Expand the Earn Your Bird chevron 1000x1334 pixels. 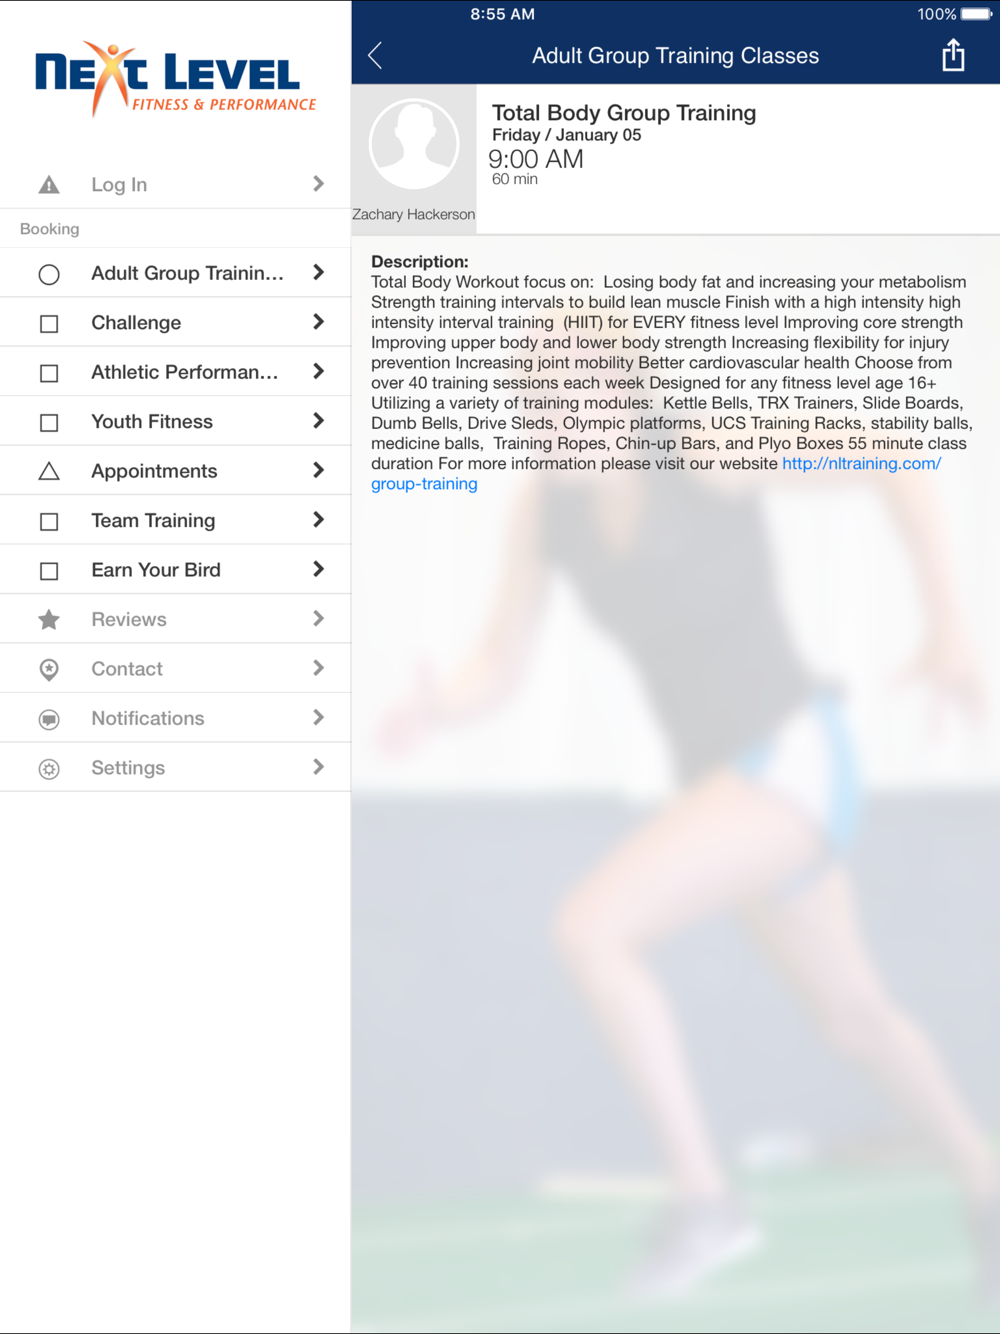[318, 569]
